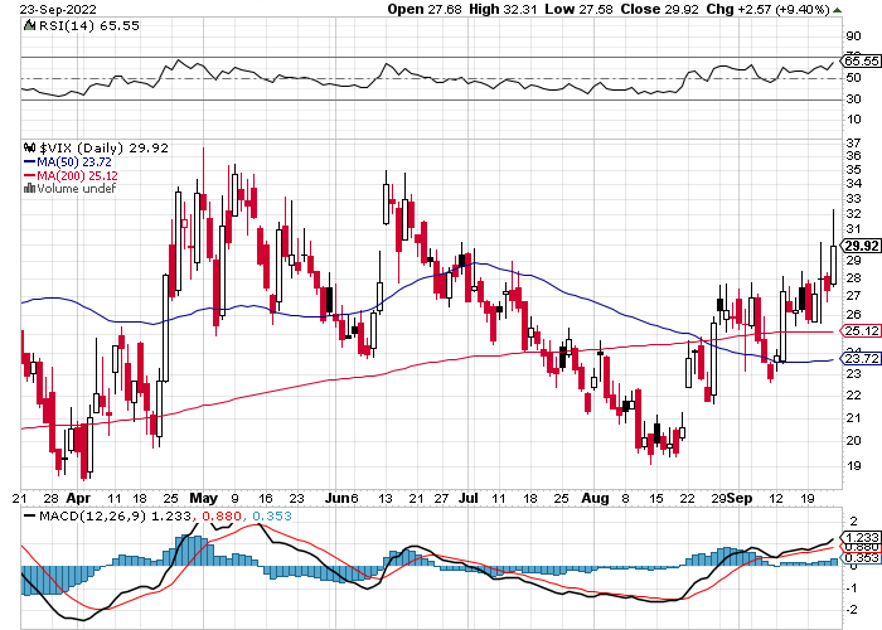Click the Aug label on the time axis
This screenshot has width=882, height=630.
(x=594, y=497)
